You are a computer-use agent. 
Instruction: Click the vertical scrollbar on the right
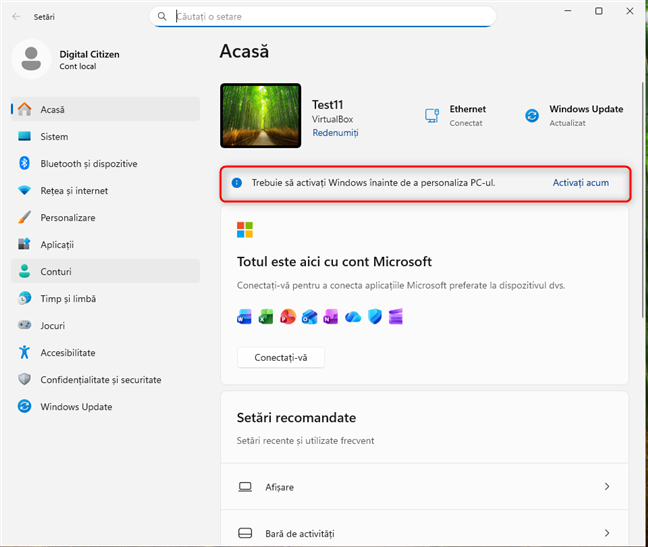[x=643, y=200]
